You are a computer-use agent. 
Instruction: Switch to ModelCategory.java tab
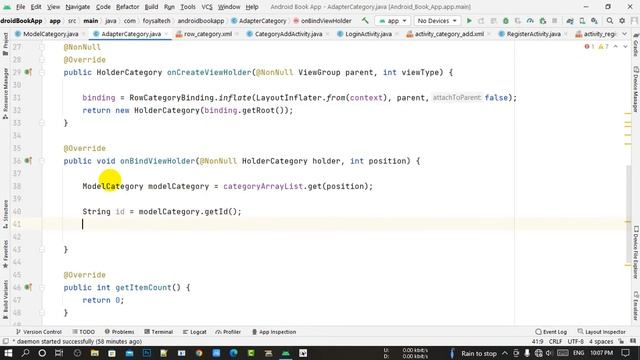(51, 34)
